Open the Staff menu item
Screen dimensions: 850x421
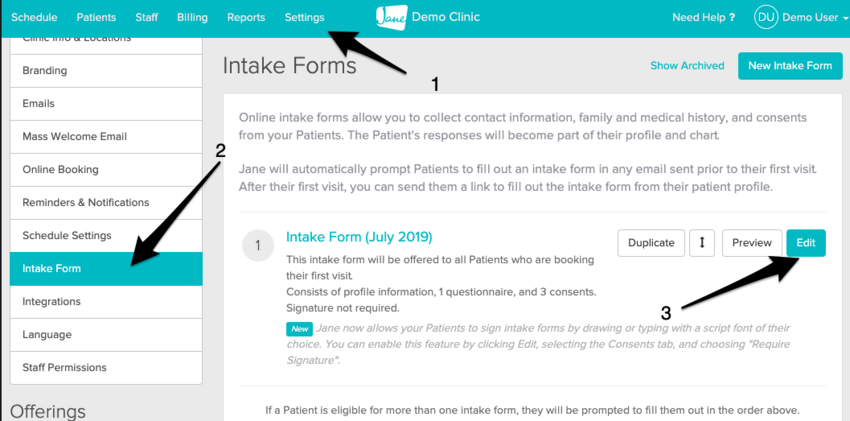click(147, 18)
